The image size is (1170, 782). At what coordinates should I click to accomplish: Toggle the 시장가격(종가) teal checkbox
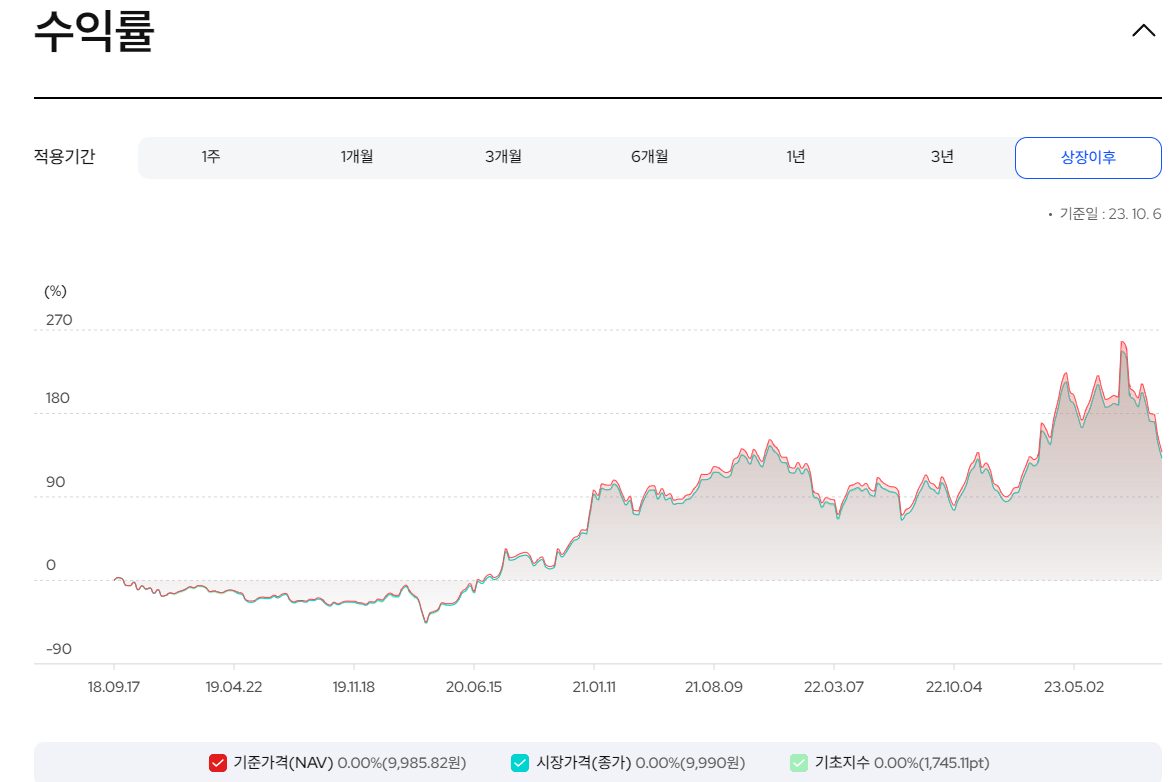(520, 763)
